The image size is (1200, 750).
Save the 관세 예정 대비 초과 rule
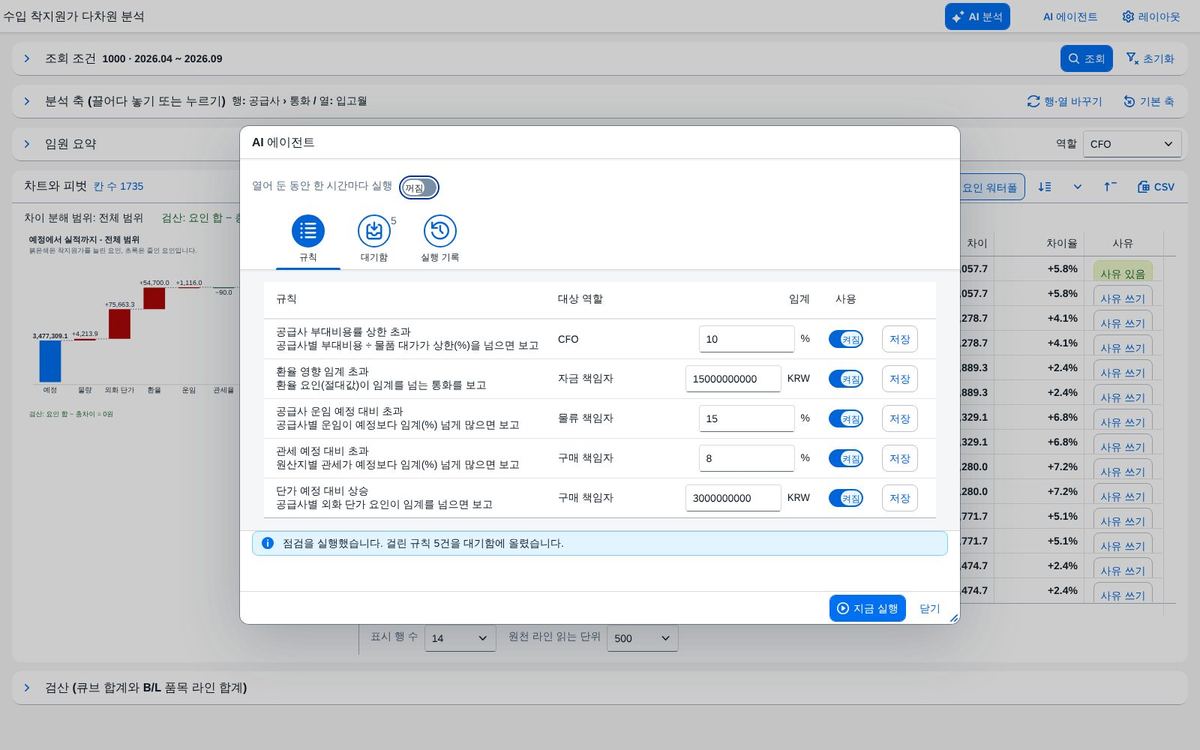[900, 458]
